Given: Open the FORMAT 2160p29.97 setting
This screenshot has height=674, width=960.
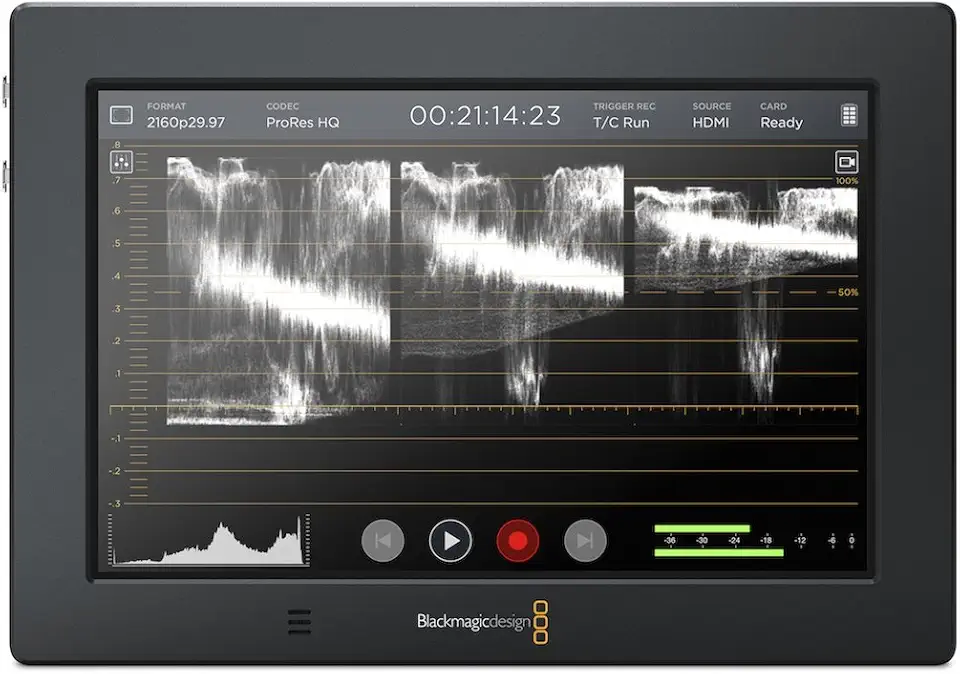Looking at the screenshot, I should point(186,116).
